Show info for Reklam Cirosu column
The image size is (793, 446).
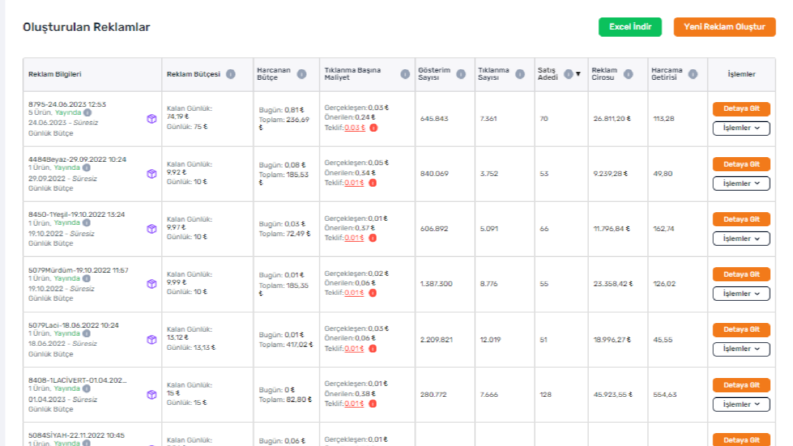(x=628, y=74)
